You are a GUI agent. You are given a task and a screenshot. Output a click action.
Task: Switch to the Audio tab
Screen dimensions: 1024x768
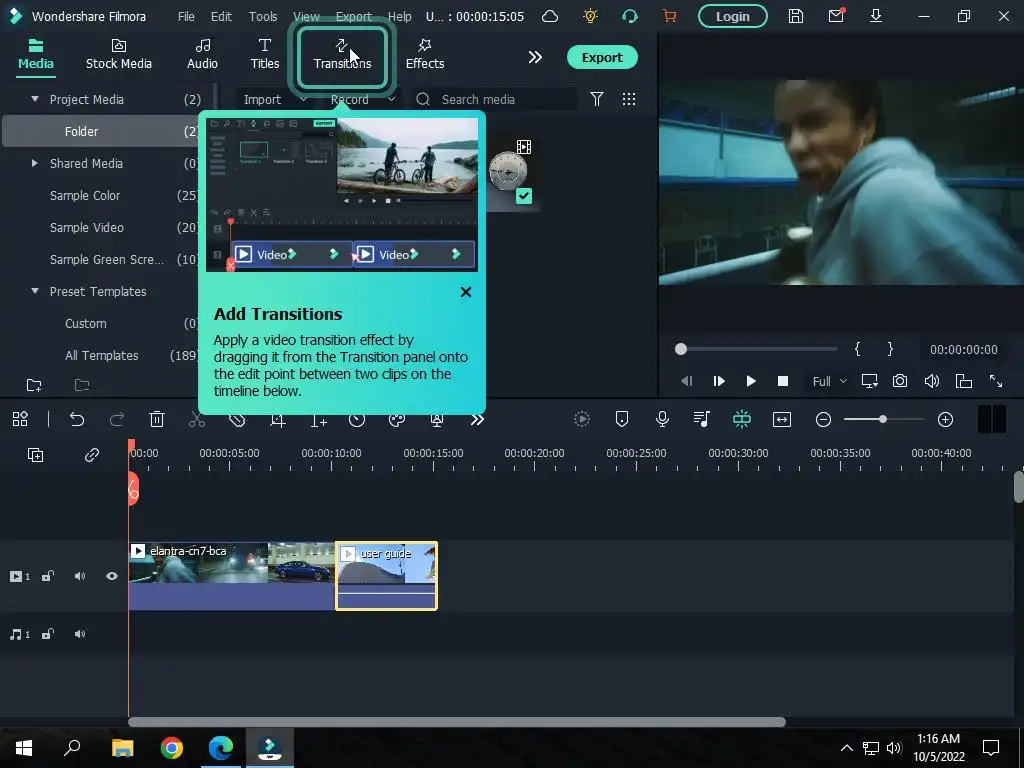202,54
